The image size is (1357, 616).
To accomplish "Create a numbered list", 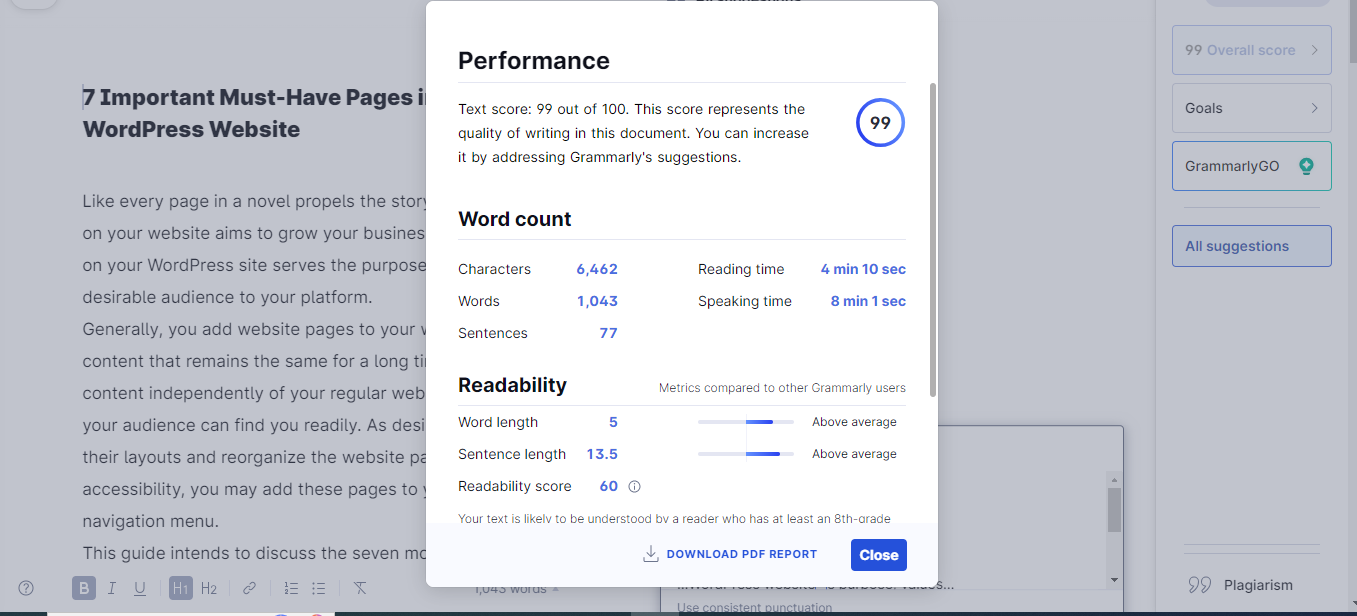I will (x=291, y=588).
